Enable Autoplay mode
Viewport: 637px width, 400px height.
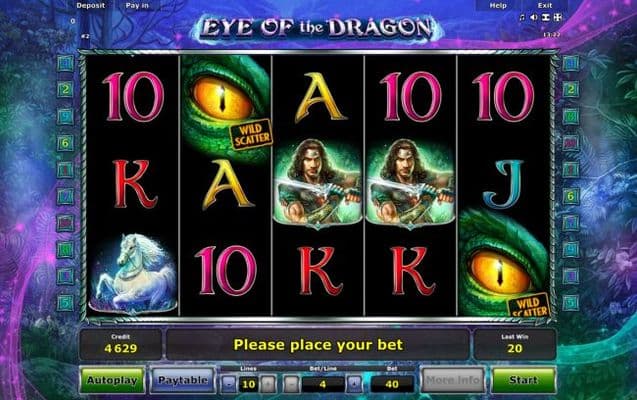tap(112, 381)
